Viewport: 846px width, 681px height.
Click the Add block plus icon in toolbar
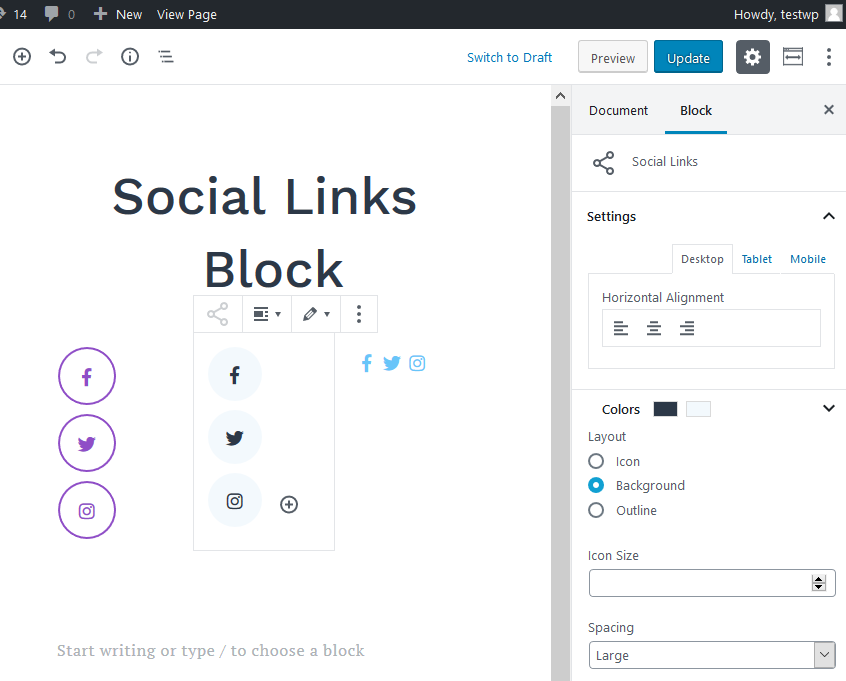pos(22,57)
